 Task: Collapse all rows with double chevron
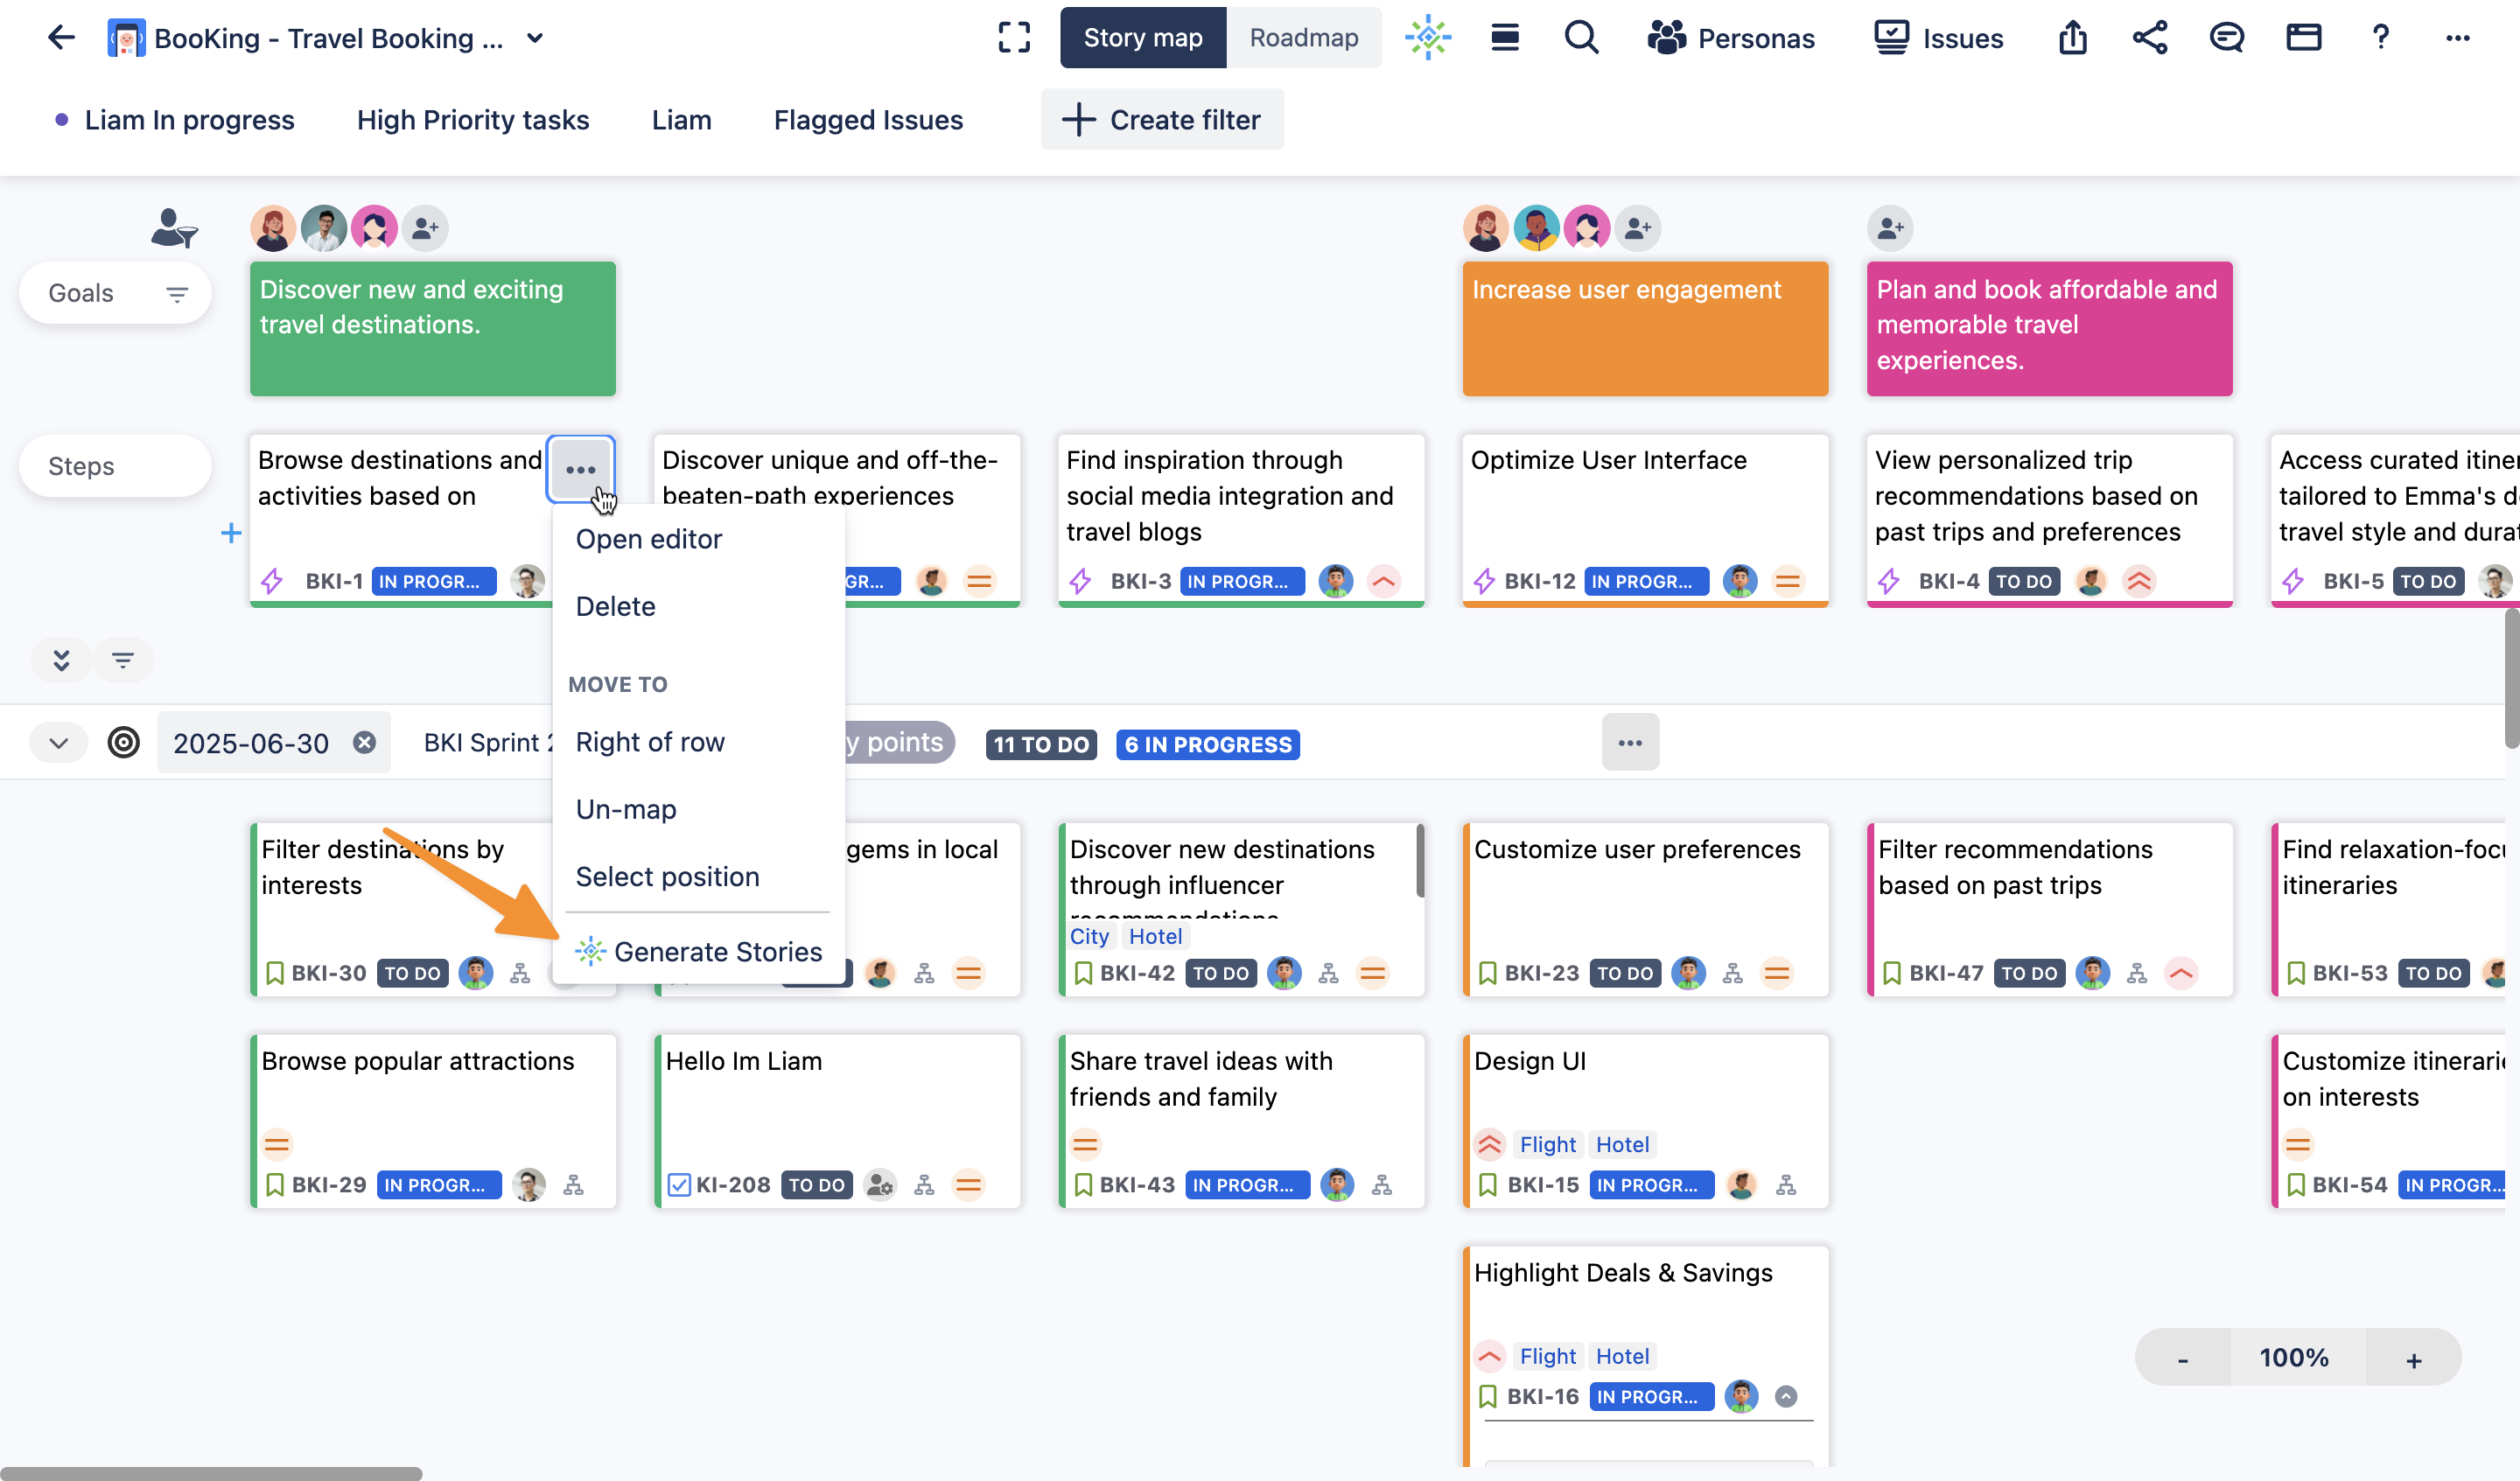(61, 660)
